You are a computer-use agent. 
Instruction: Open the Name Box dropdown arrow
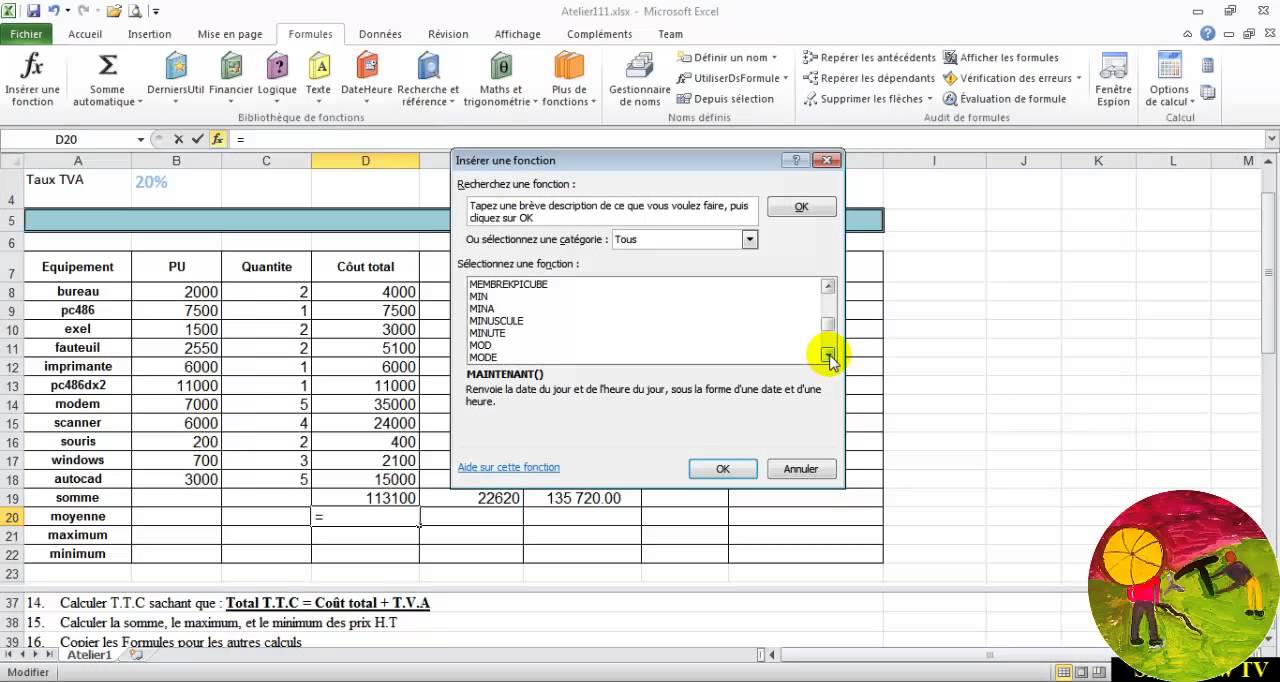[x=141, y=140]
